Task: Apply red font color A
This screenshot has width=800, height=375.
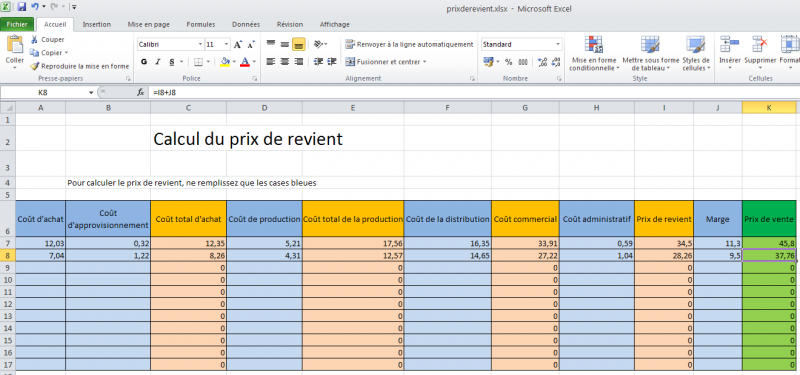Action: [245, 62]
